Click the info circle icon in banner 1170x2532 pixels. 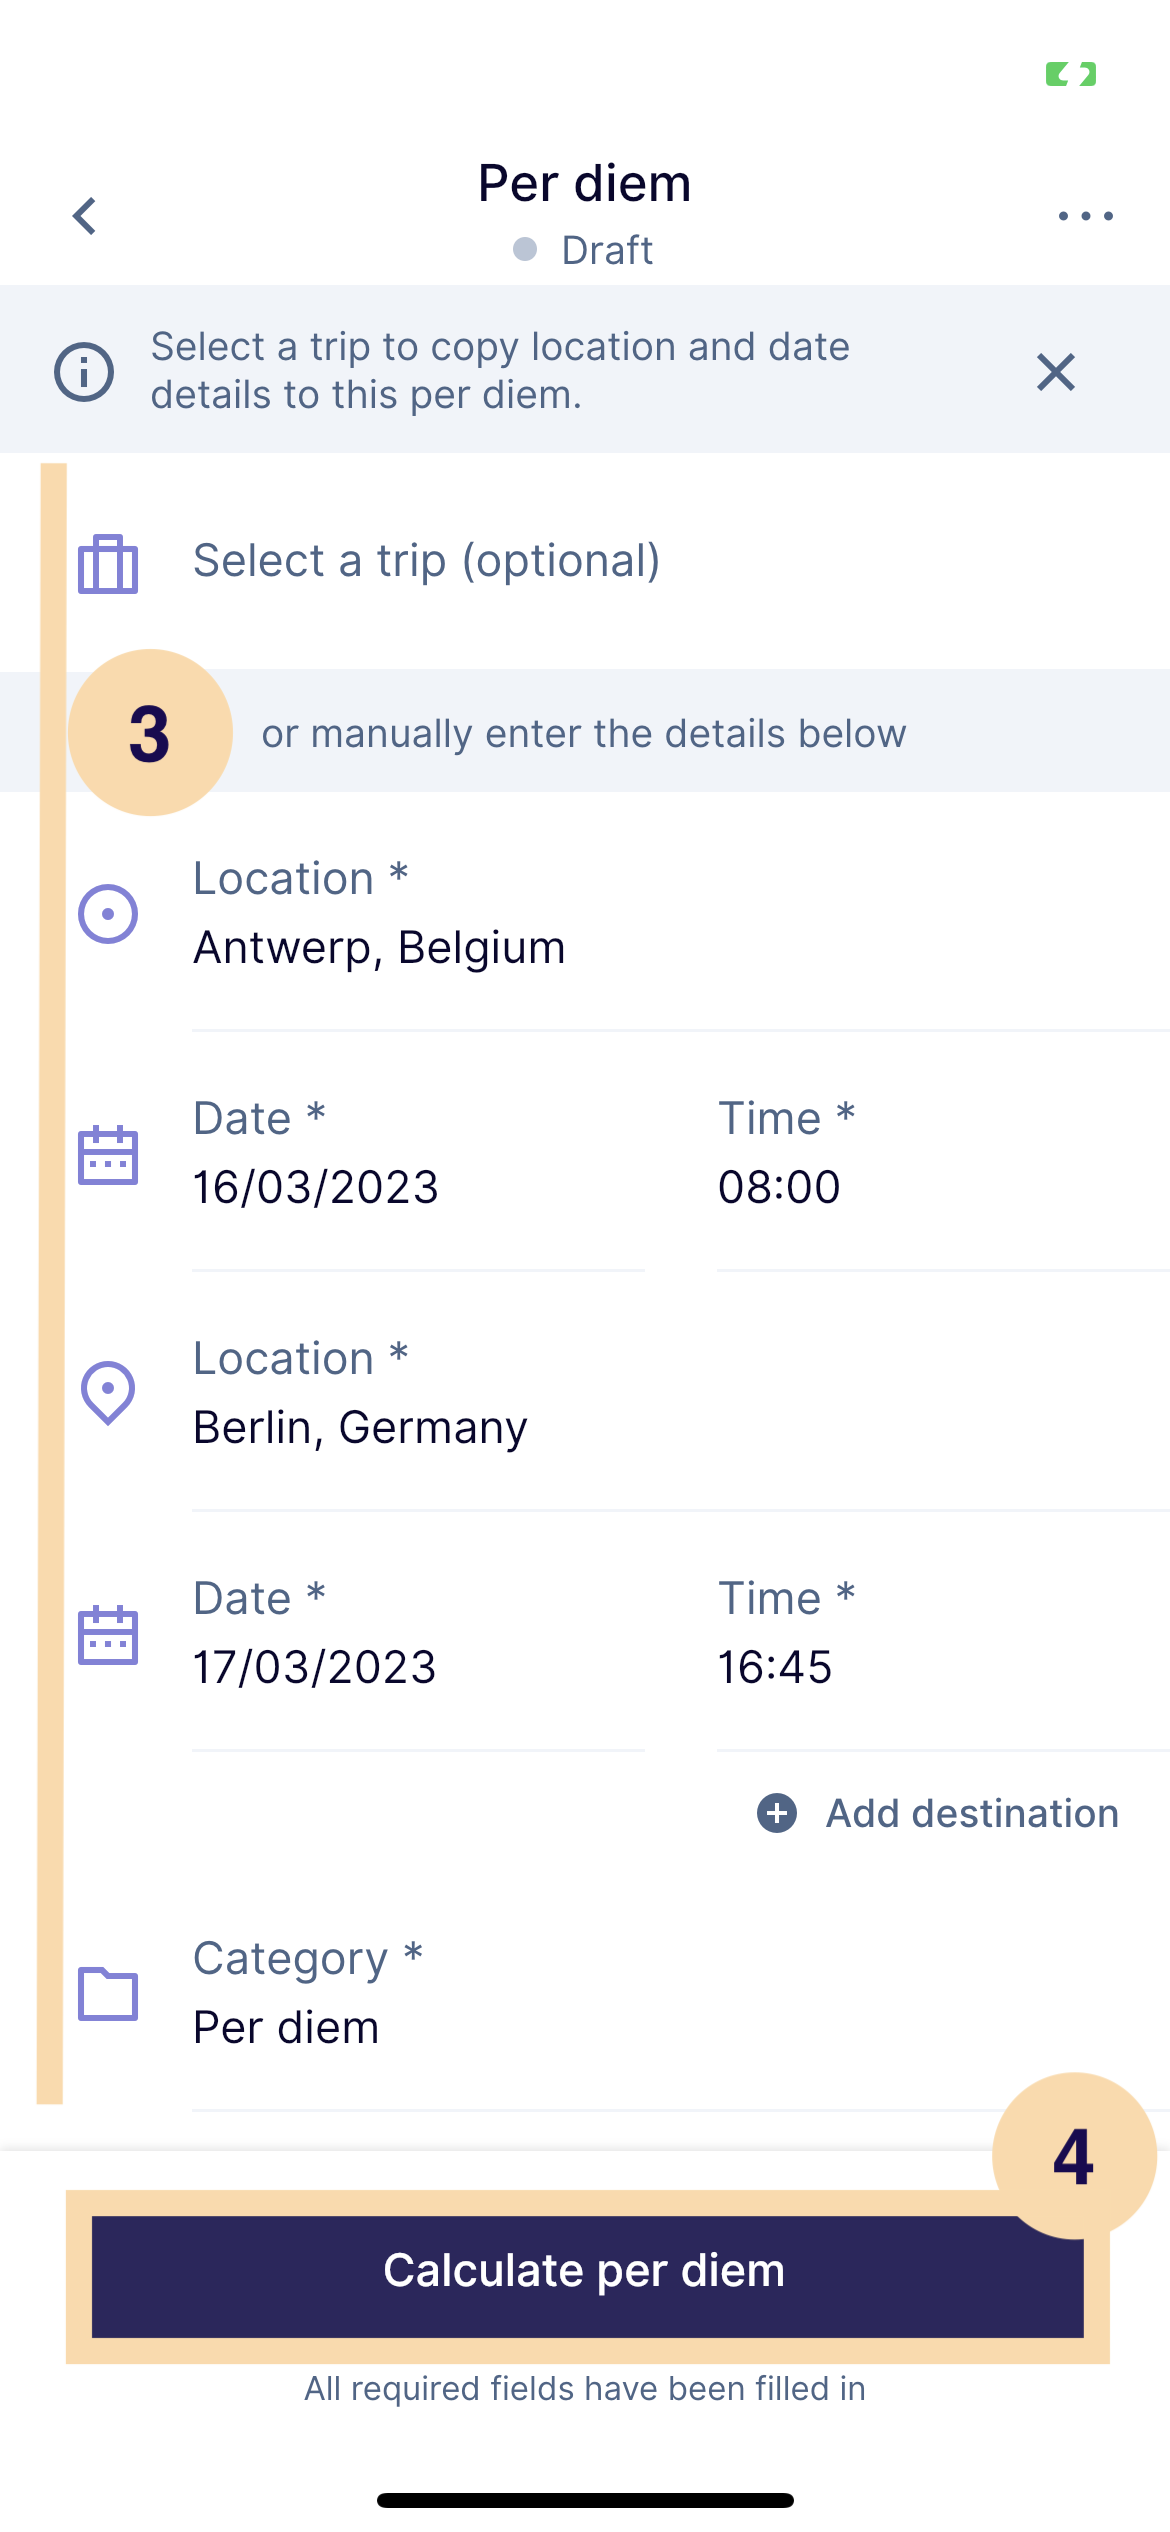(84, 372)
